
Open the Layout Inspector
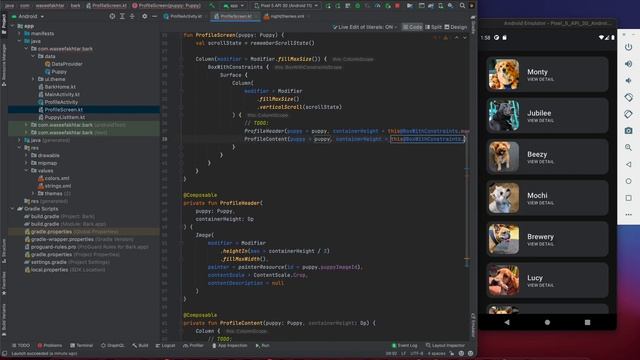445,345
